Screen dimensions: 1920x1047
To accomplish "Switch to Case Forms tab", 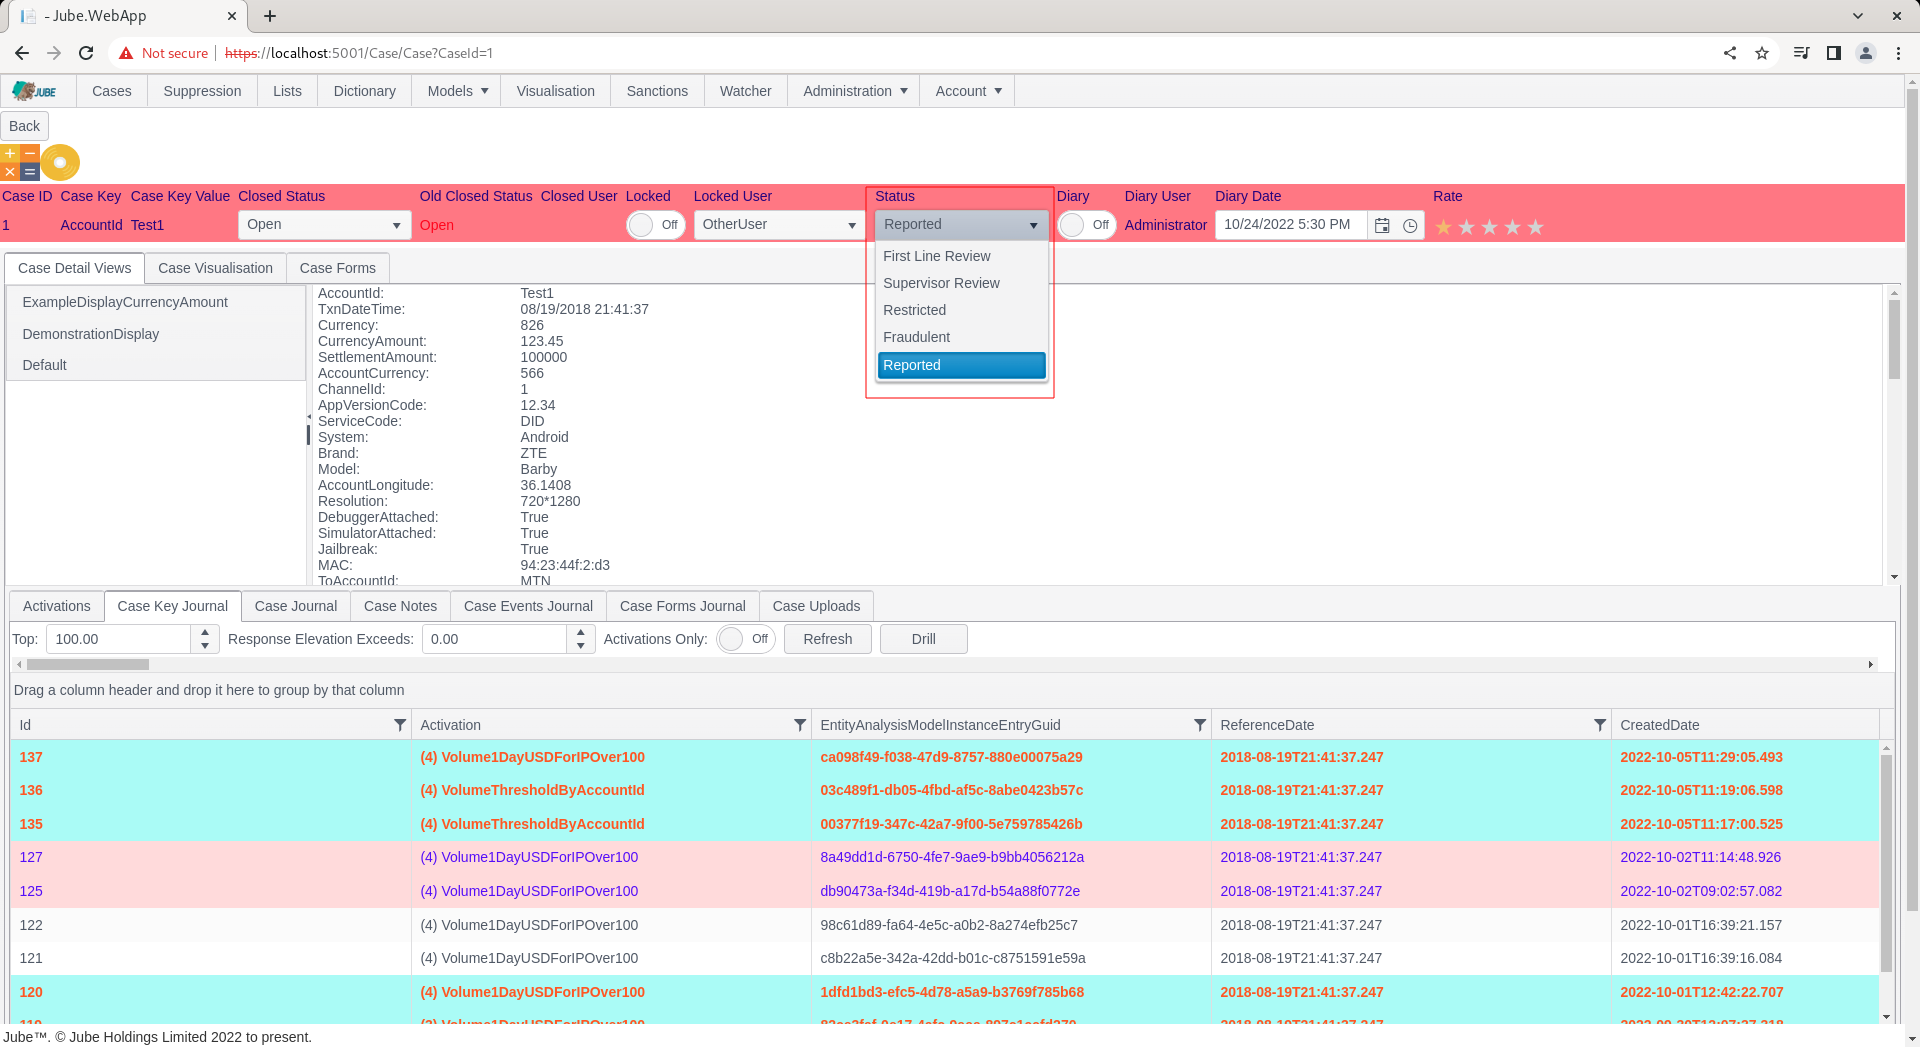I will (x=338, y=268).
